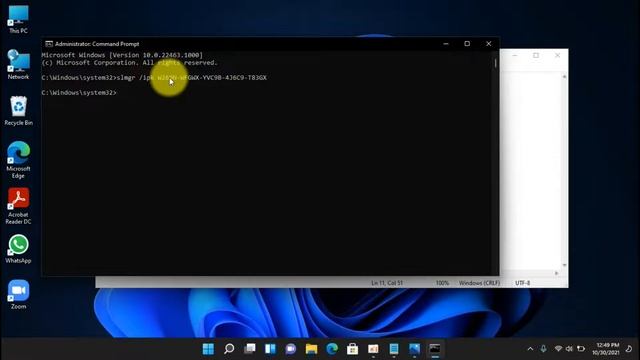Switch to Notepad on the taskbar

tap(394, 349)
